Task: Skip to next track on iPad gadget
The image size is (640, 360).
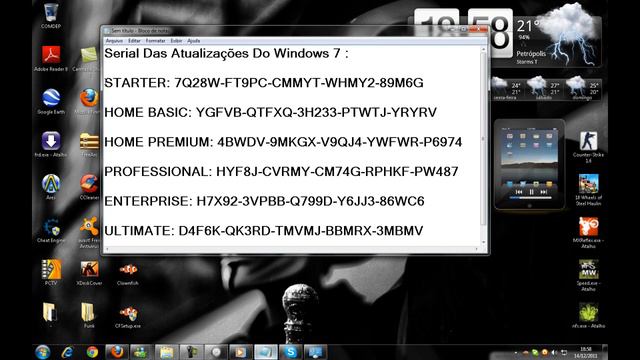Action: pyautogui.click(x=544, y=191)
